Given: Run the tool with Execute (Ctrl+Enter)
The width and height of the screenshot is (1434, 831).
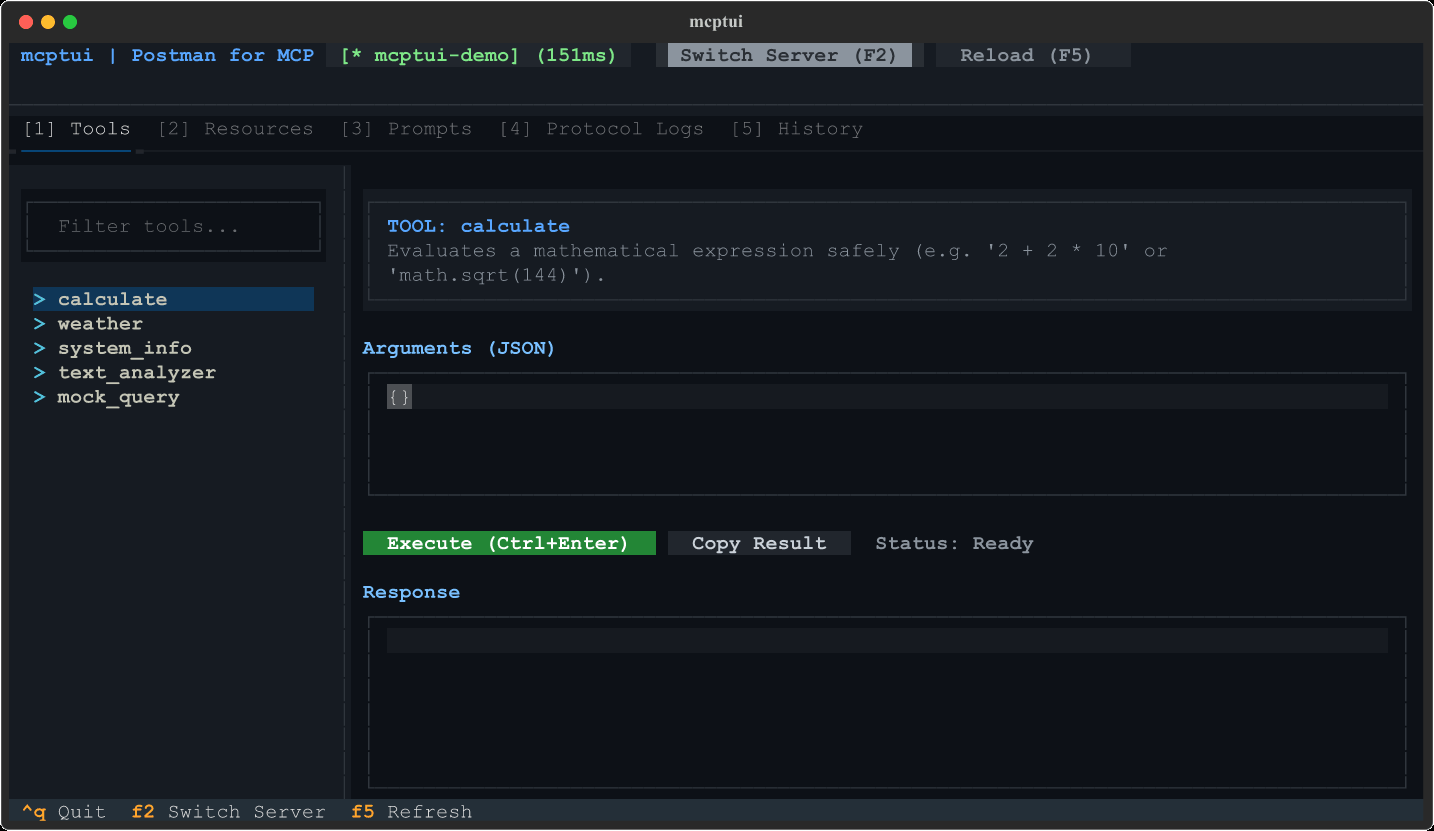Looking at the screenshot, I should pos(509,543).
